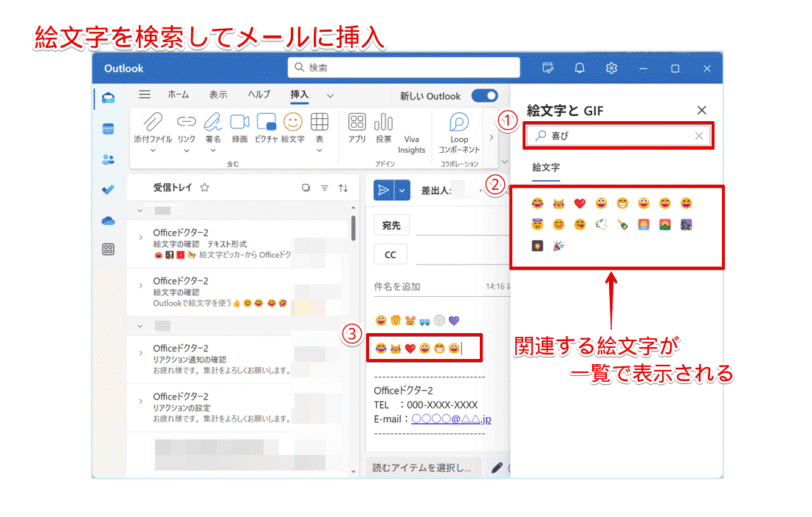Click the hamburger navigation menu icon

(144, 94)
